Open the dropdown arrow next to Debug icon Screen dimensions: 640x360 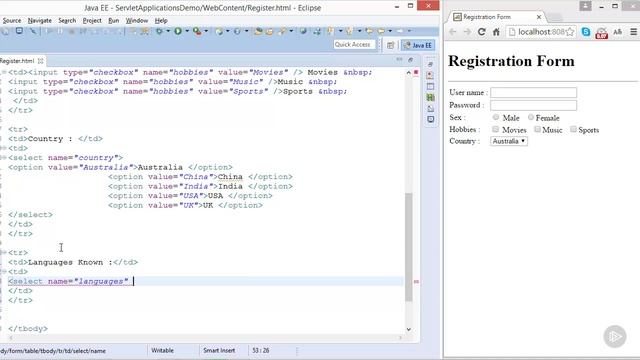[x=168, y=31]
